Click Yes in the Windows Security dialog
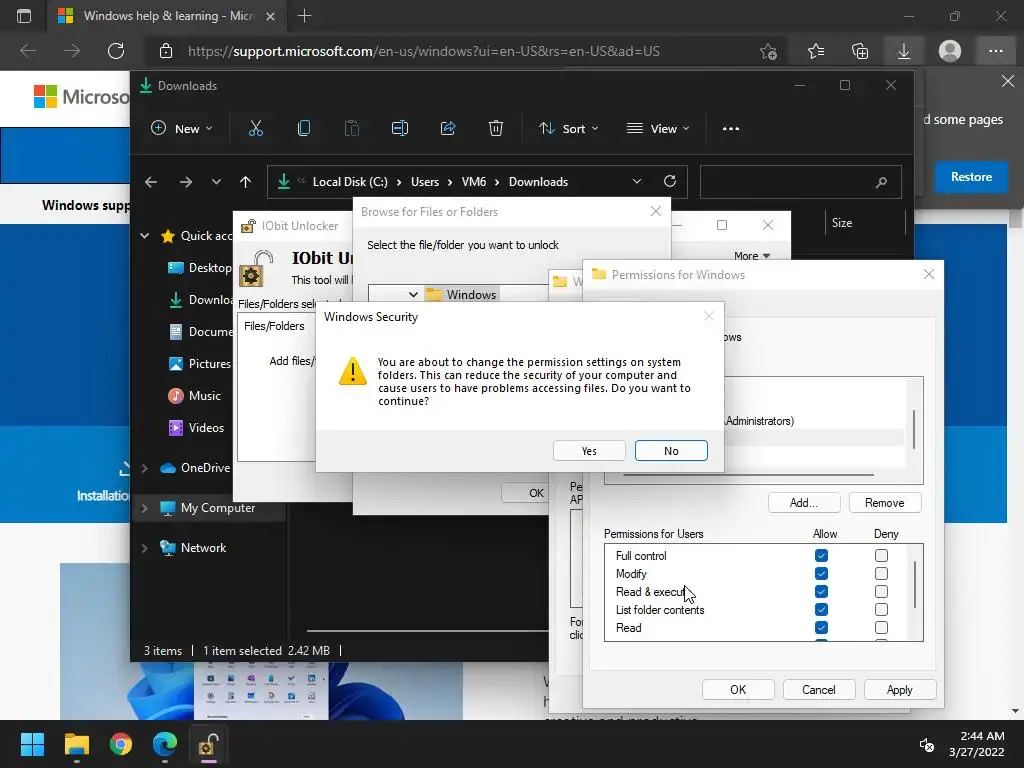The image size is (1024, 768). coord(589,451)
